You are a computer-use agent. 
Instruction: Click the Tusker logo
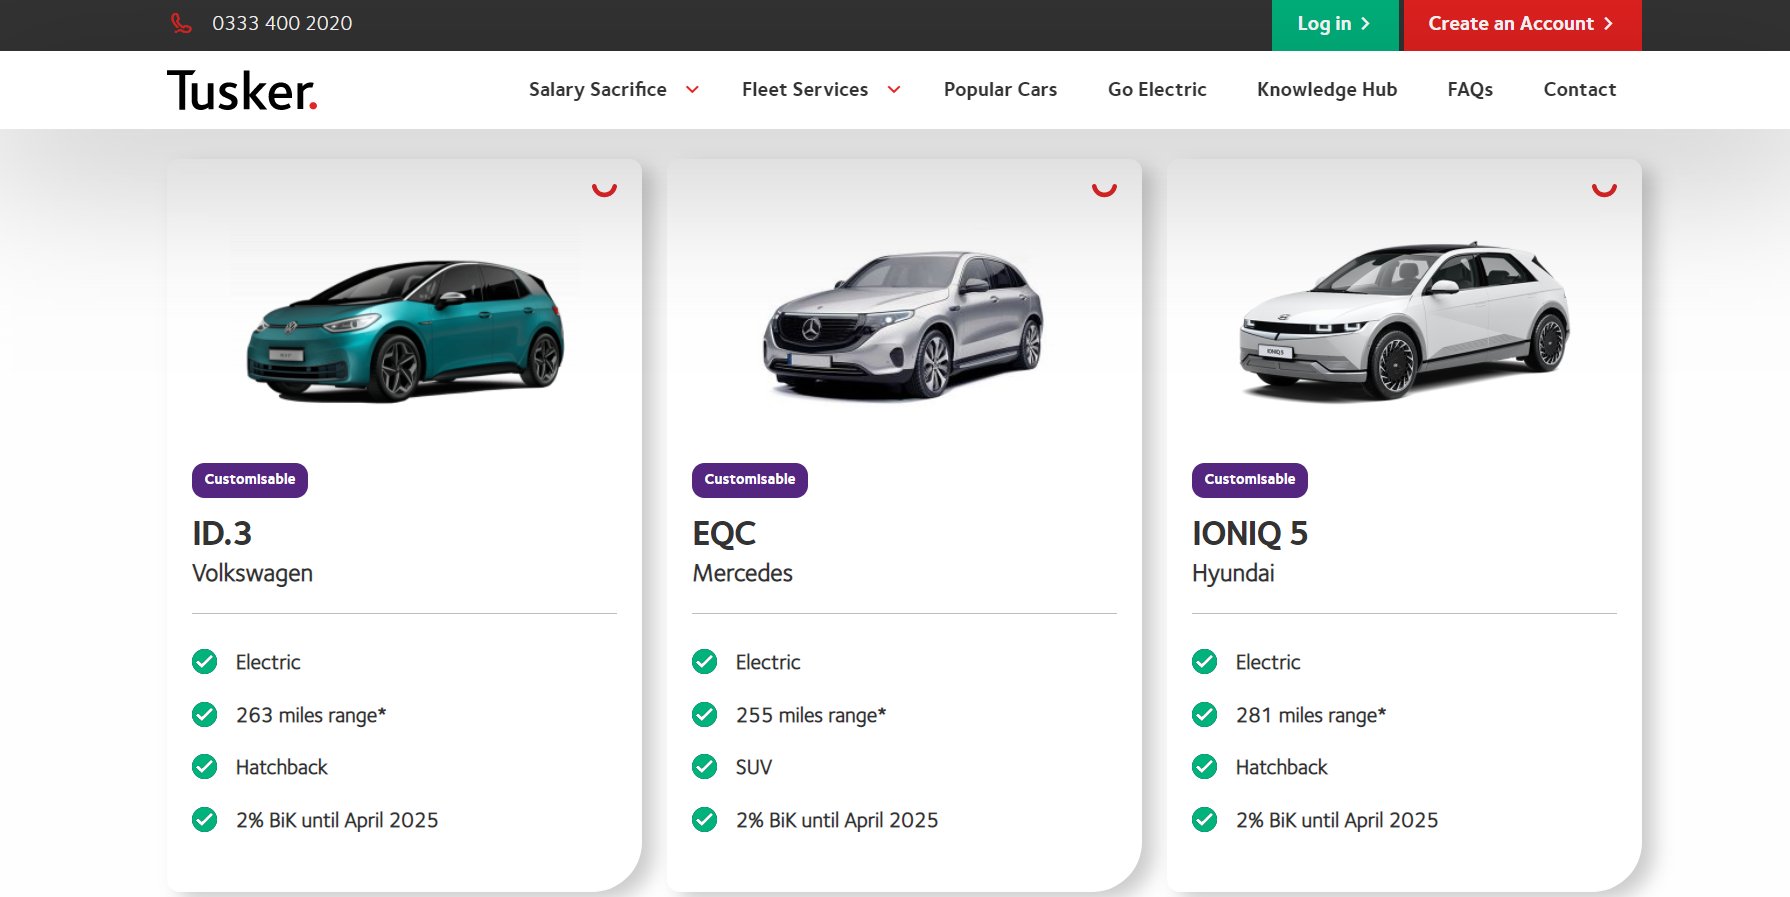pos(242,90)
